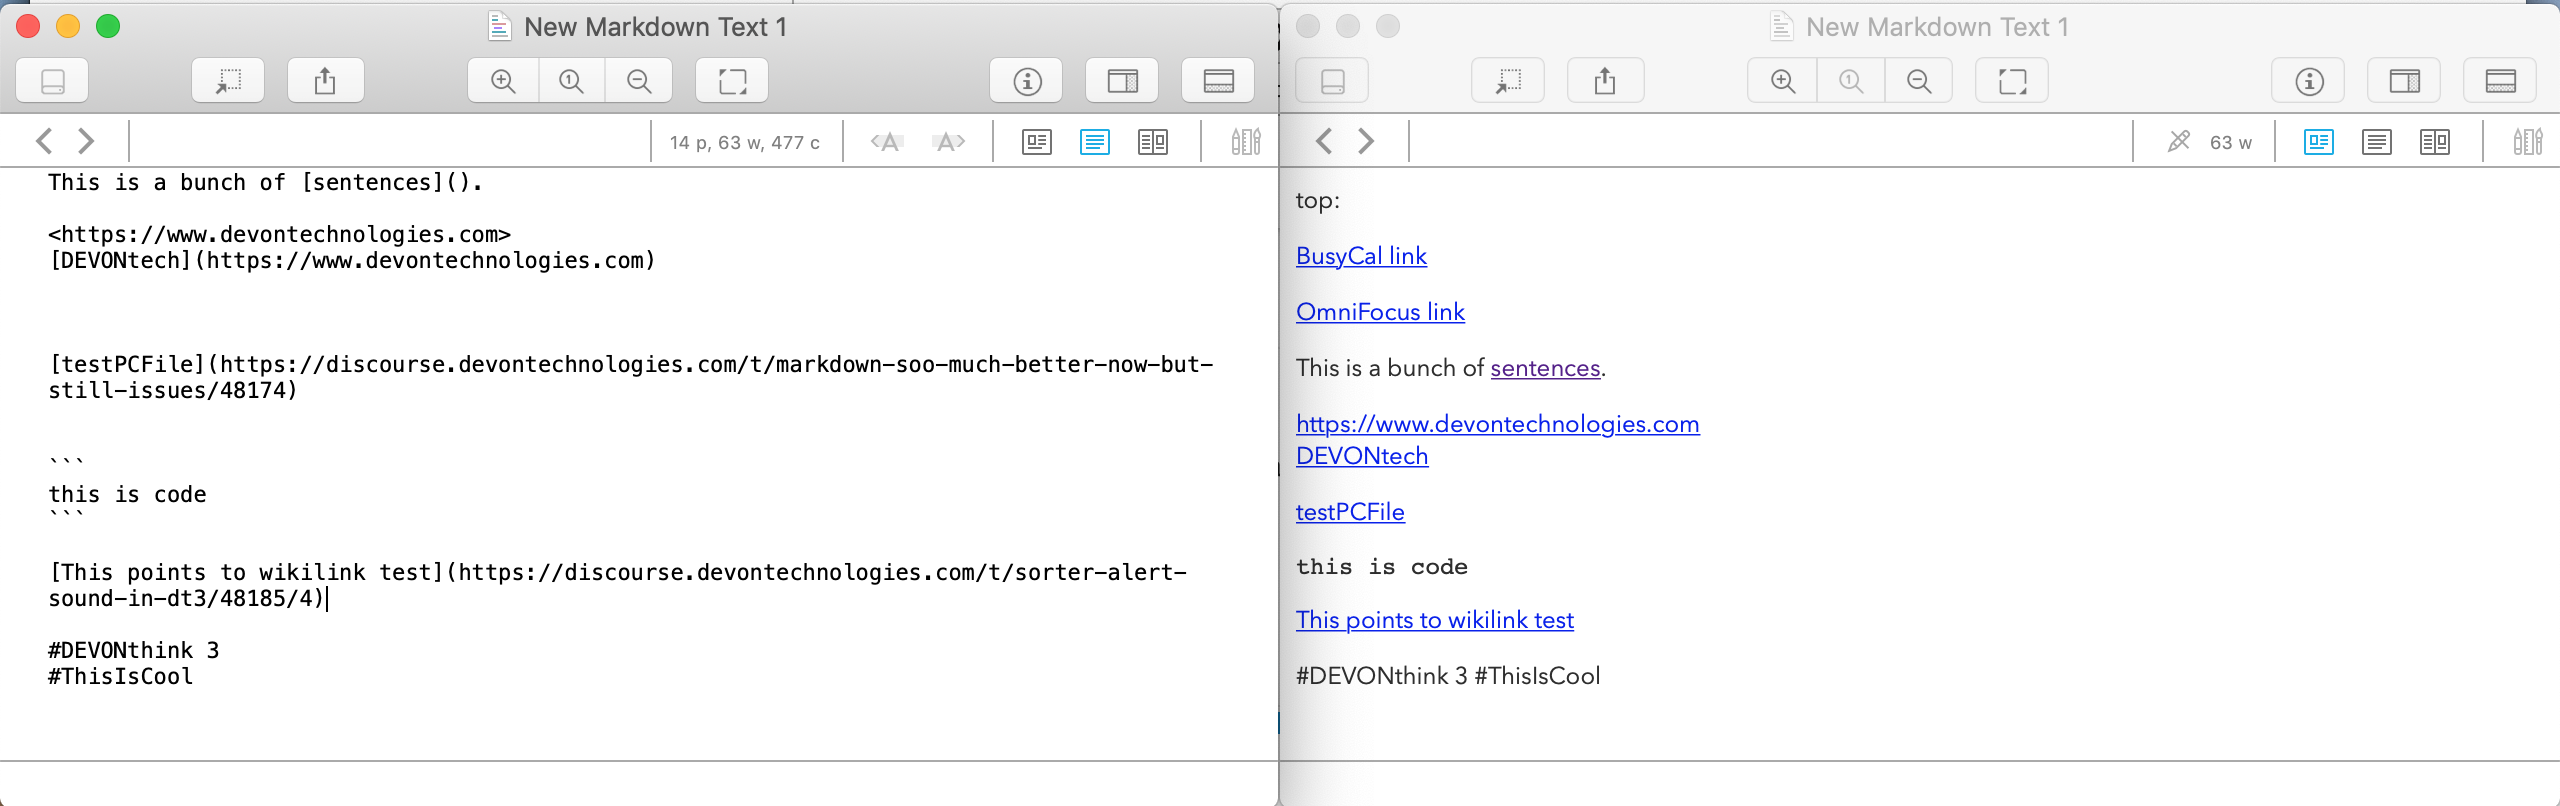Viewport: 2560px width, 806px height.
Task: Toggle the inspector side panel in left window
Action: 1122,81
